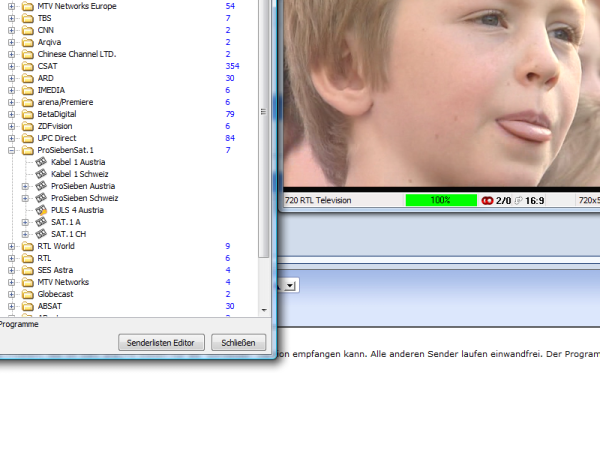Click the arena/Premiere folder icon
The width and height of the screenshot is (600, 450).
28,102
